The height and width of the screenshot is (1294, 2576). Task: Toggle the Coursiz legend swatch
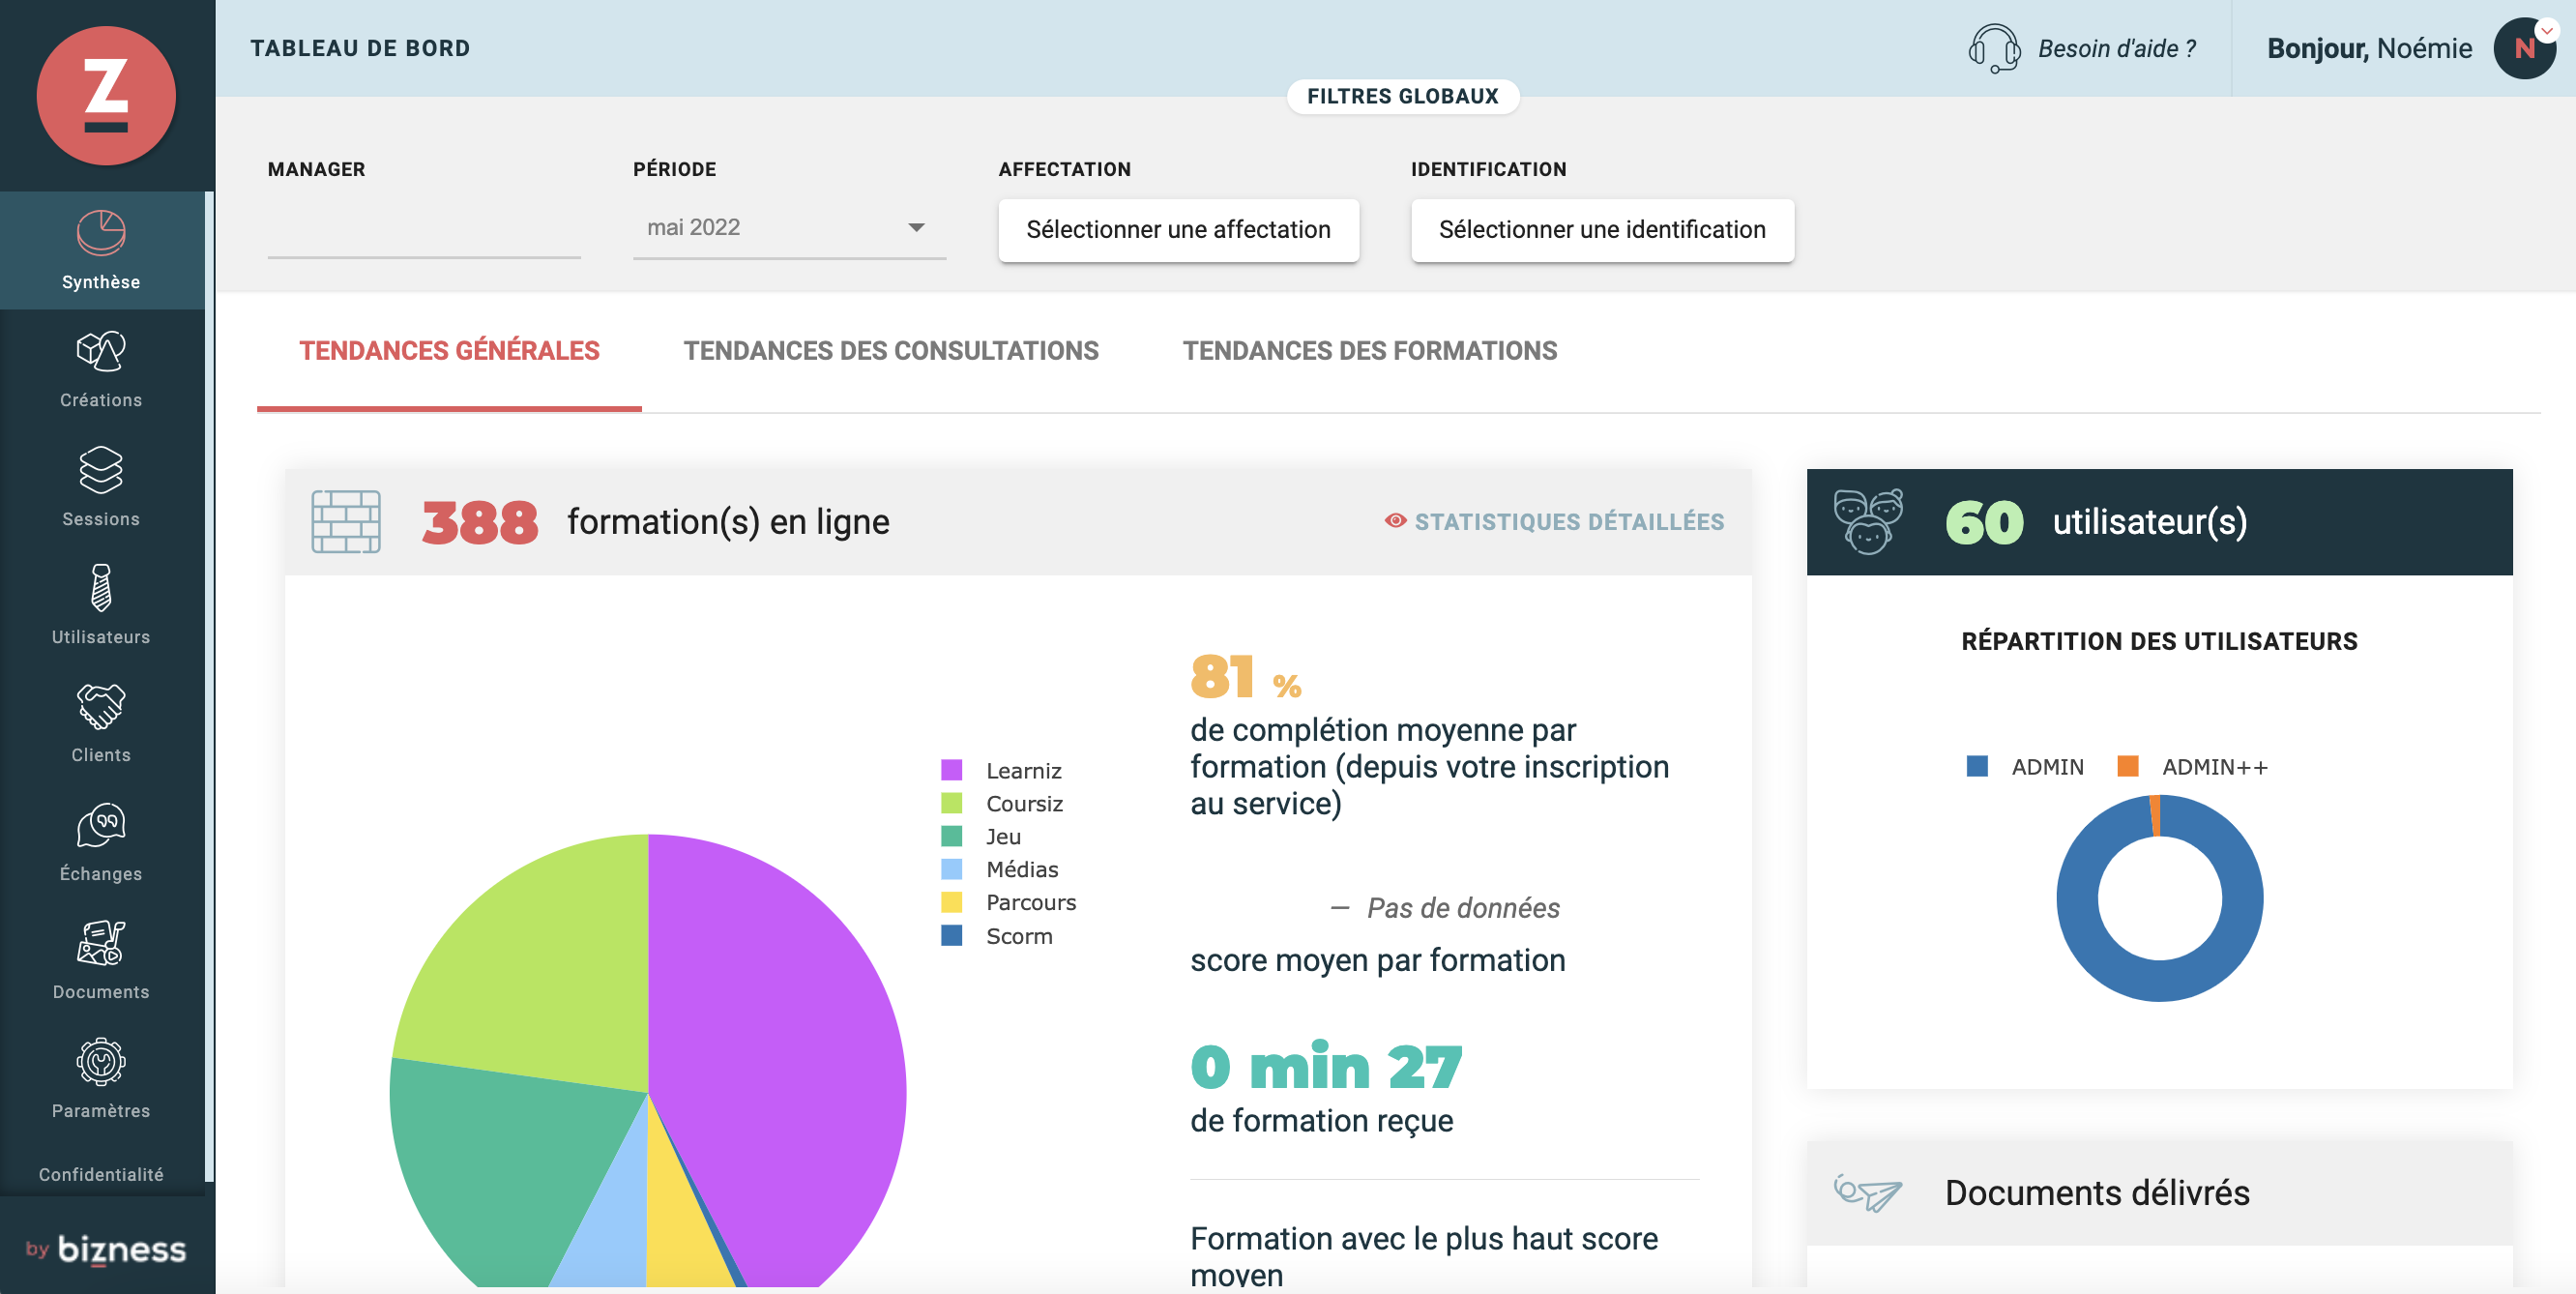pos(951,803)
